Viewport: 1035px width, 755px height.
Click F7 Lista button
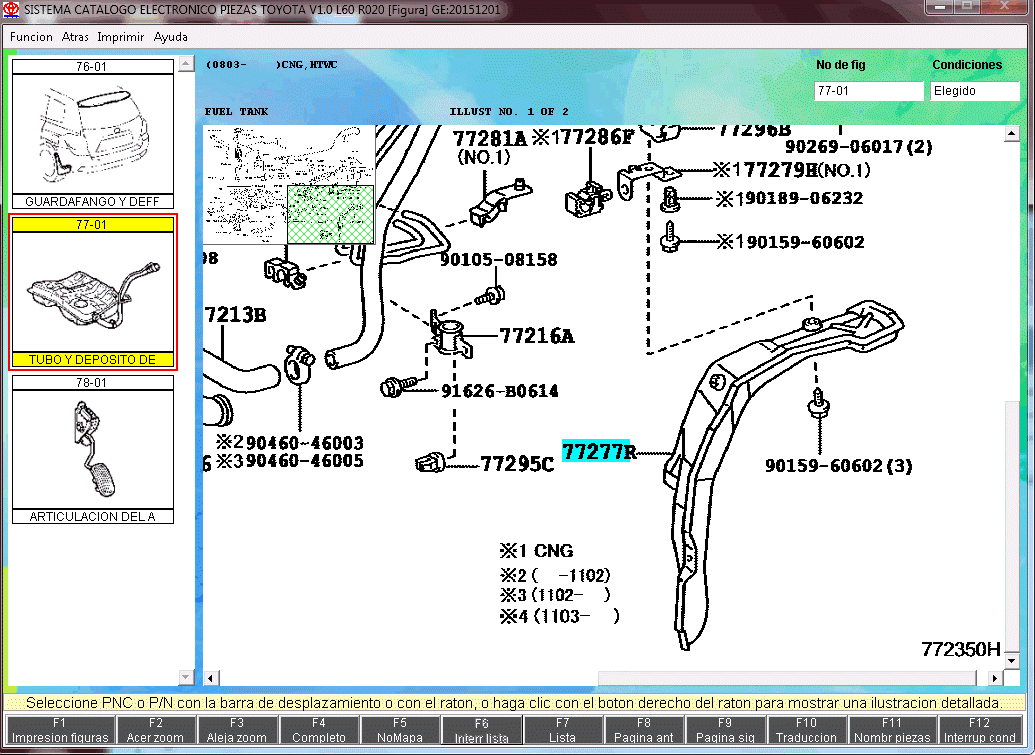click(x=562, y=731)
